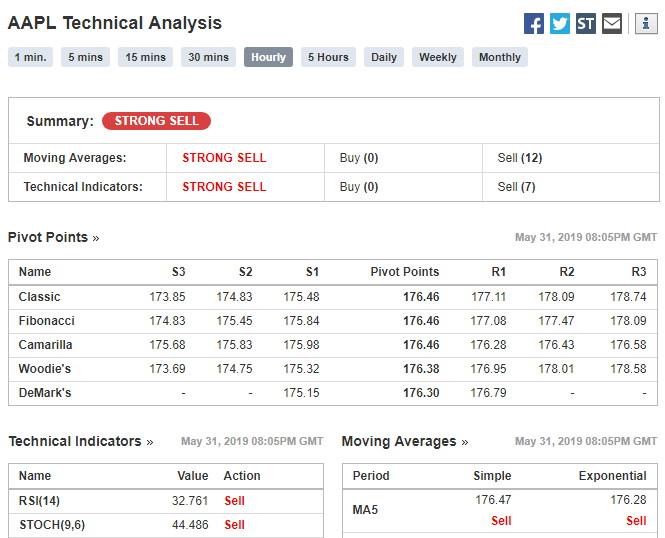Screen dimensions: 665x538
Task: Click Buy (0) in Moving Averages row
Action: coord(359,158)
